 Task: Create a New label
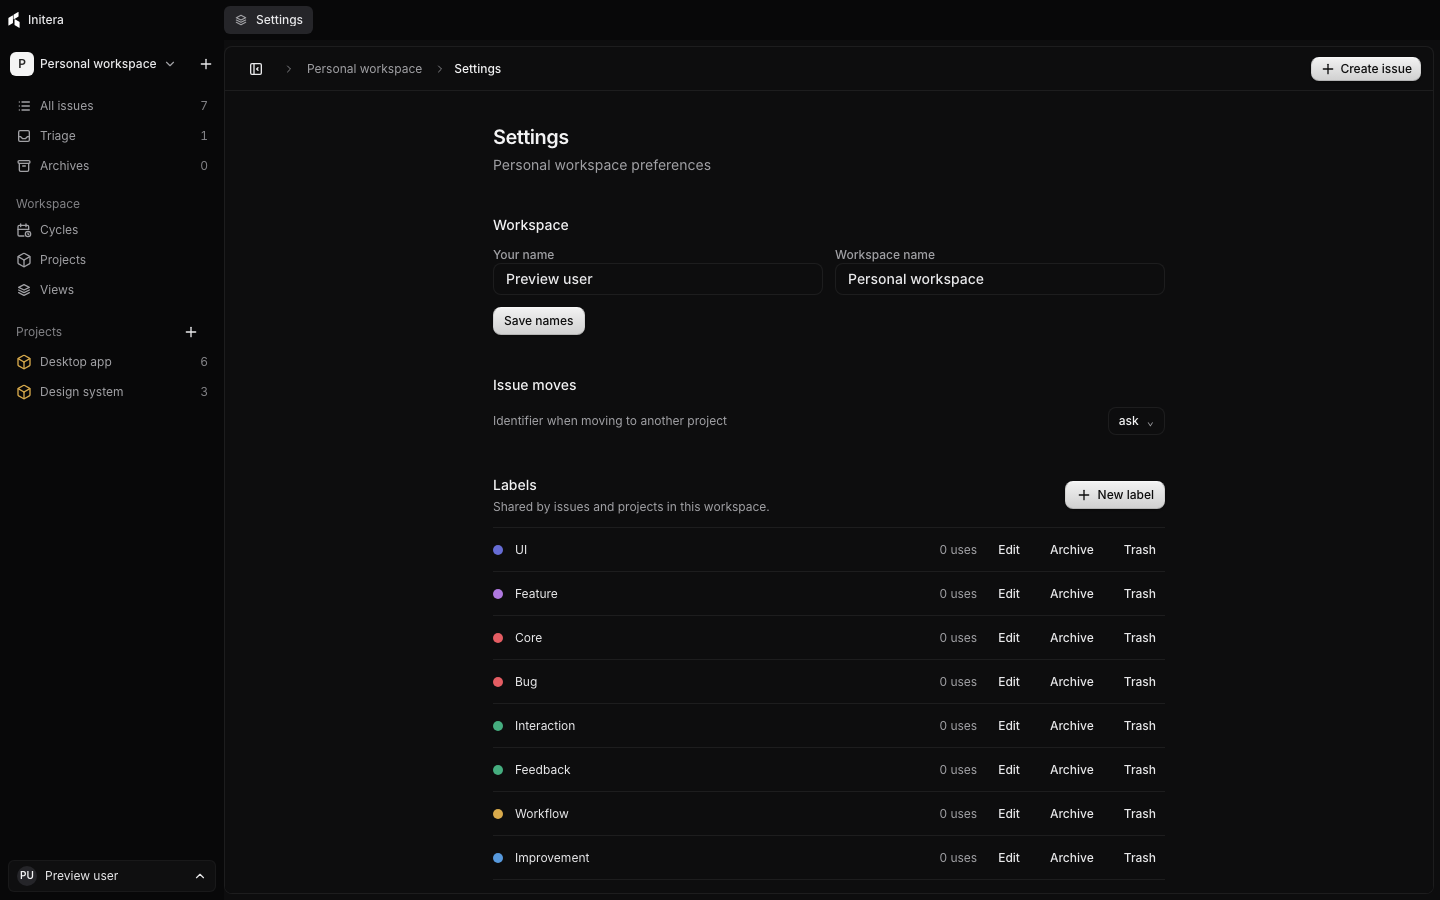1115,495
